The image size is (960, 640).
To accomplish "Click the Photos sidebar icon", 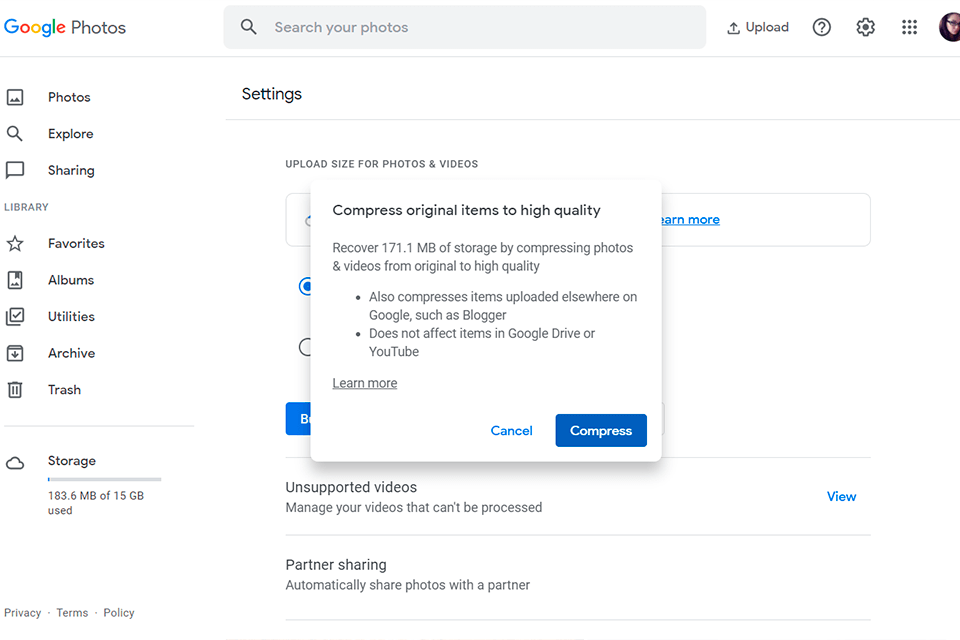I will pos(15,97).
